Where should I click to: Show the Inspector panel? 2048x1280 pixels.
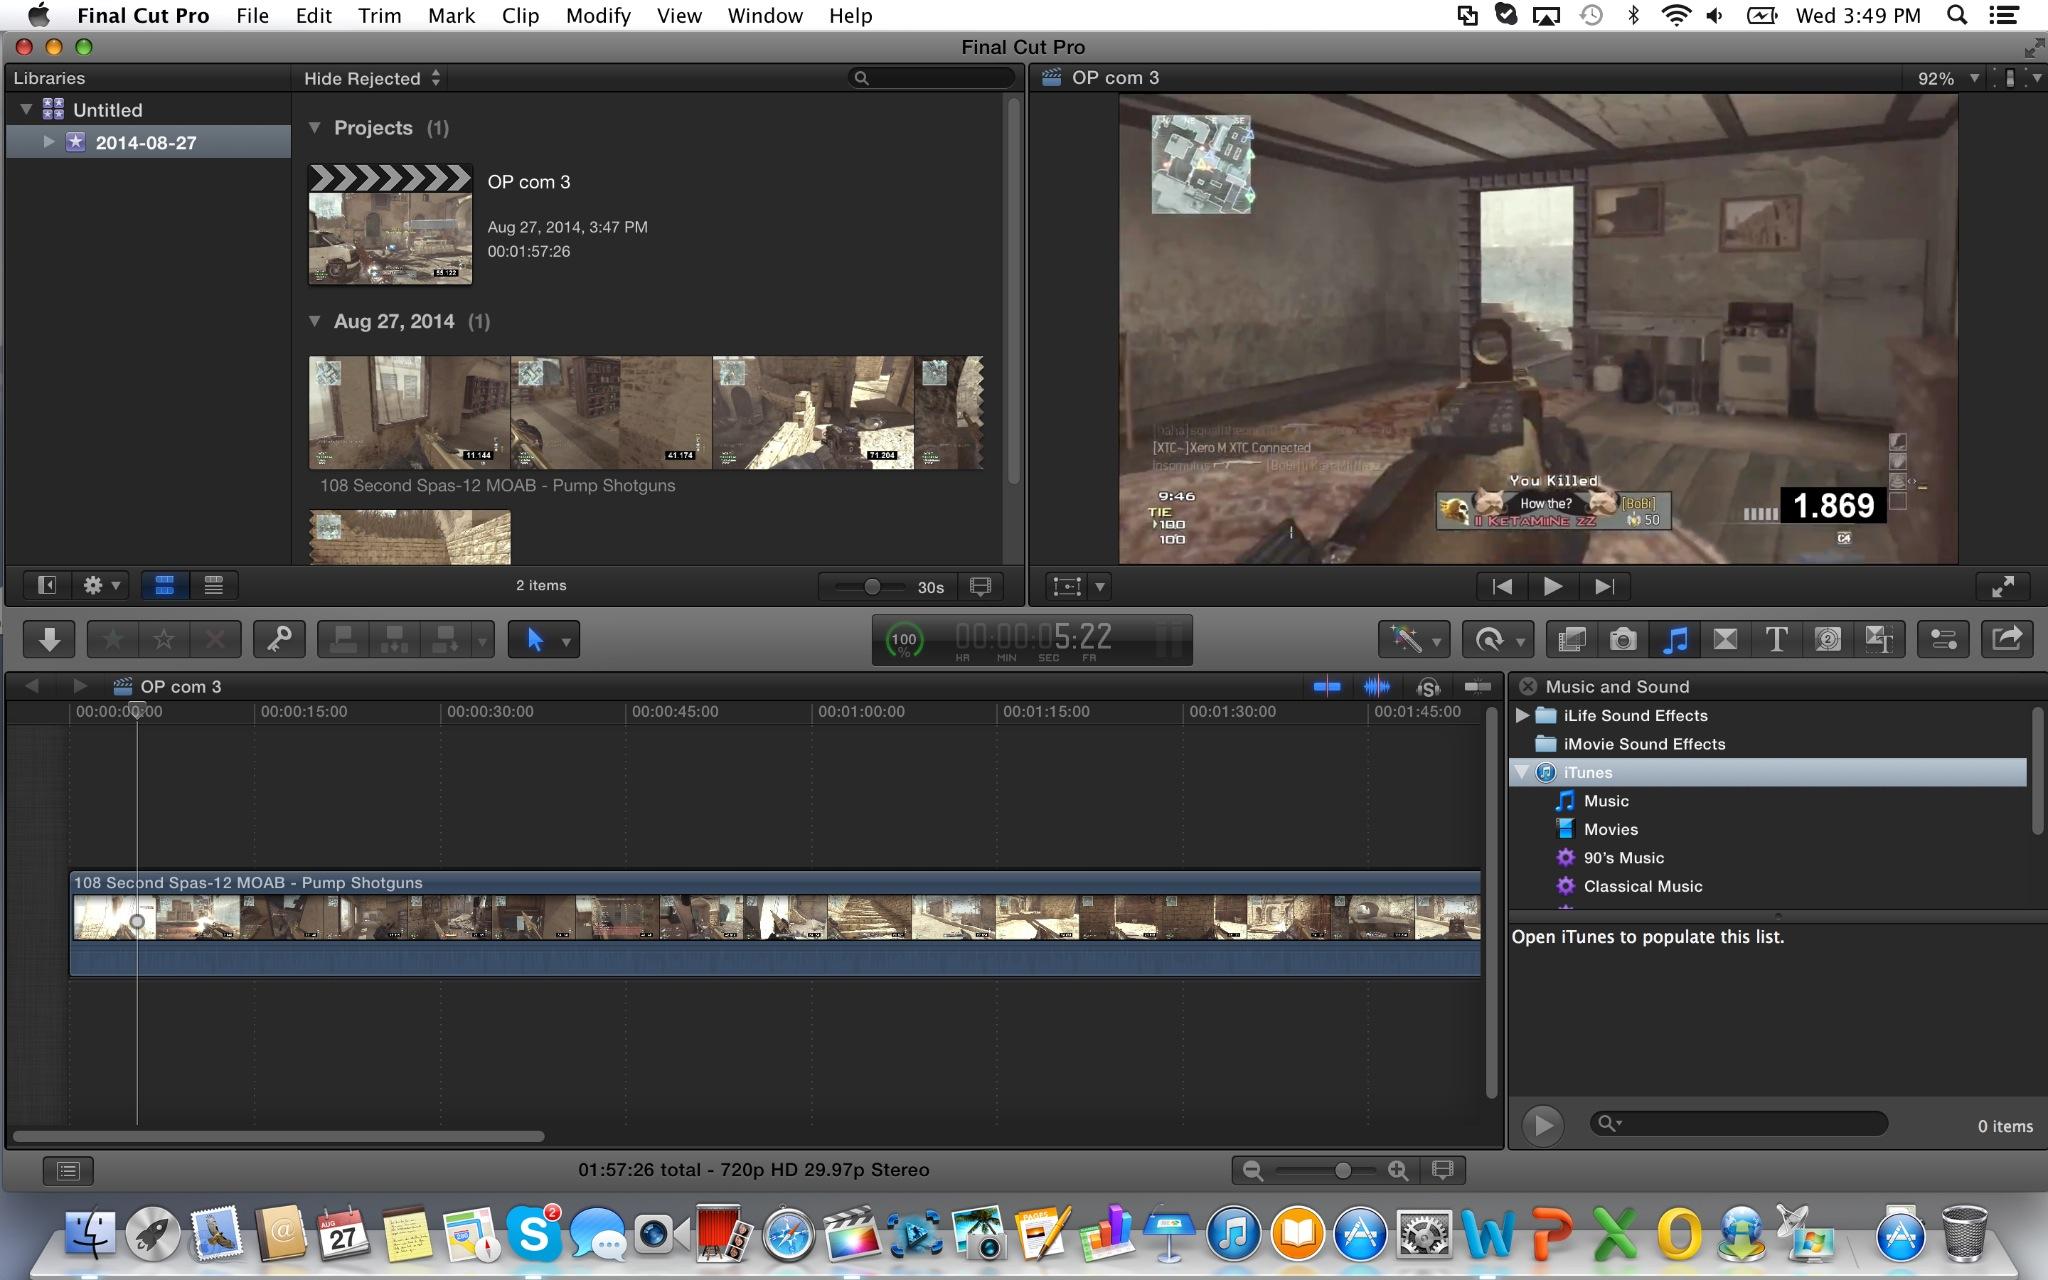click(1943, 639)
